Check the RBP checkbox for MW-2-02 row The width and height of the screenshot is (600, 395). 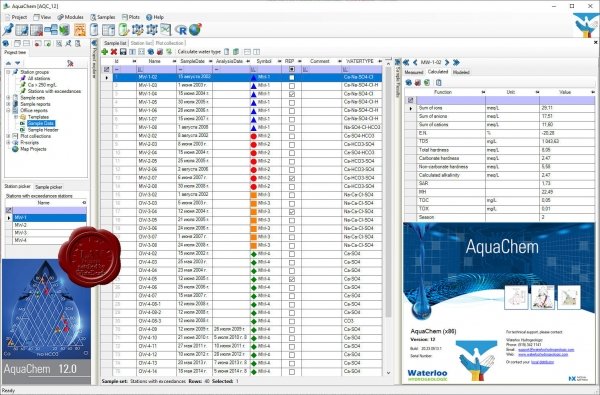point(292,136)
